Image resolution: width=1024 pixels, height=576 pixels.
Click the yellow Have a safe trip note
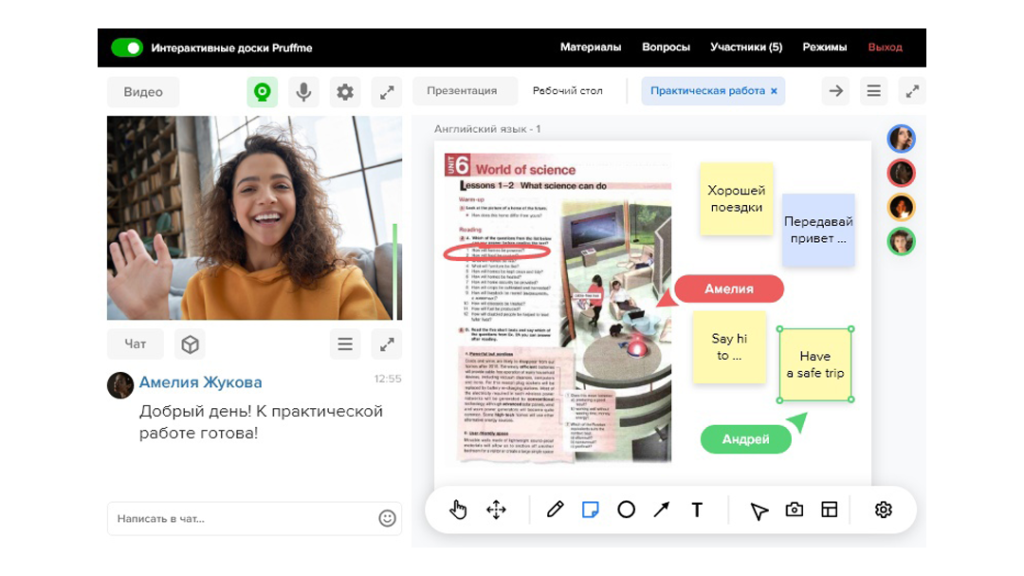(815, 365)
